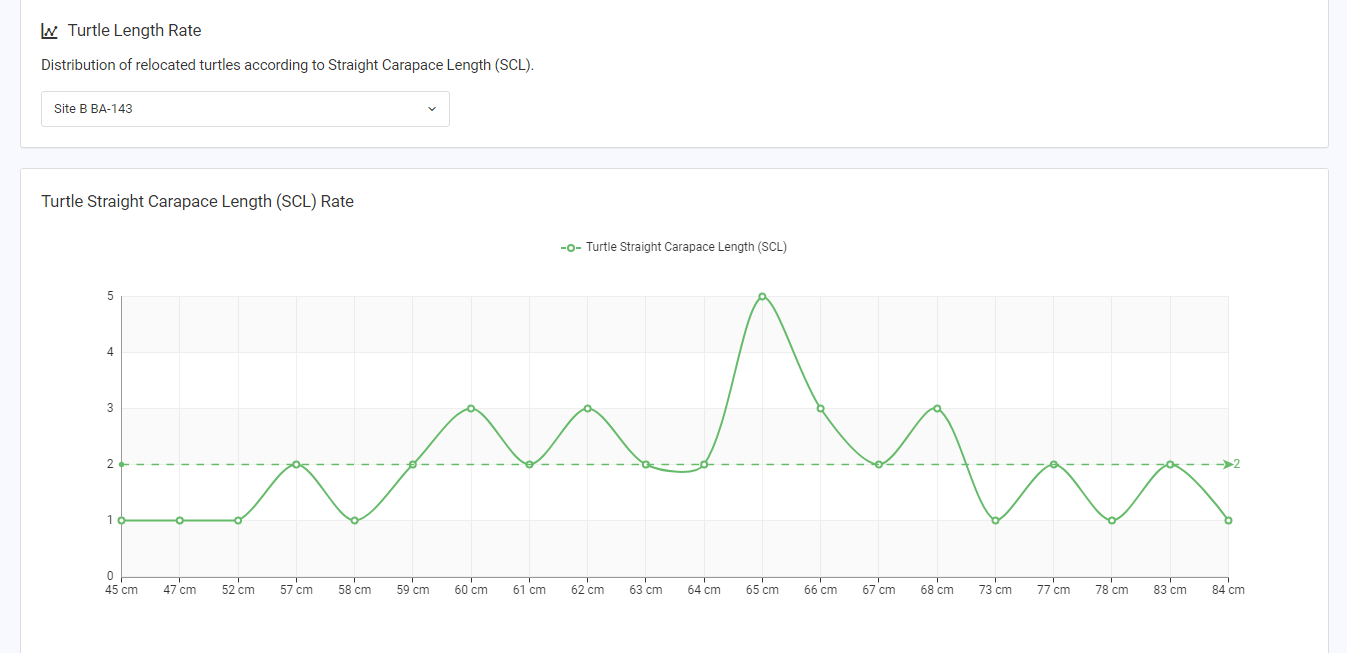
Task: Select the data point at 73 cm
Action: [x=995, y=520]
